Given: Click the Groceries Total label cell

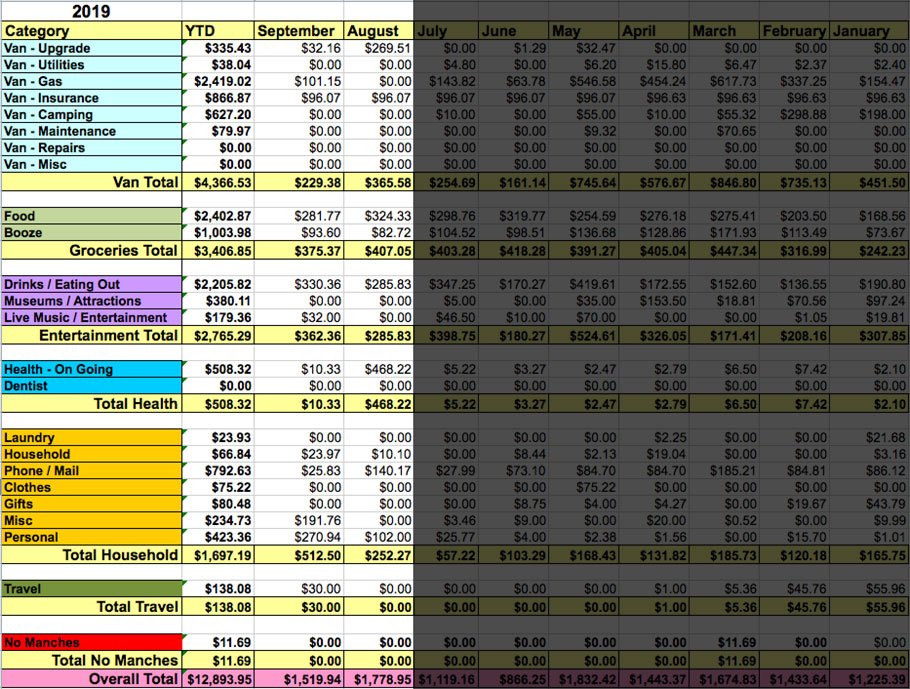Looking at the screenshot, I should point(90,250).
